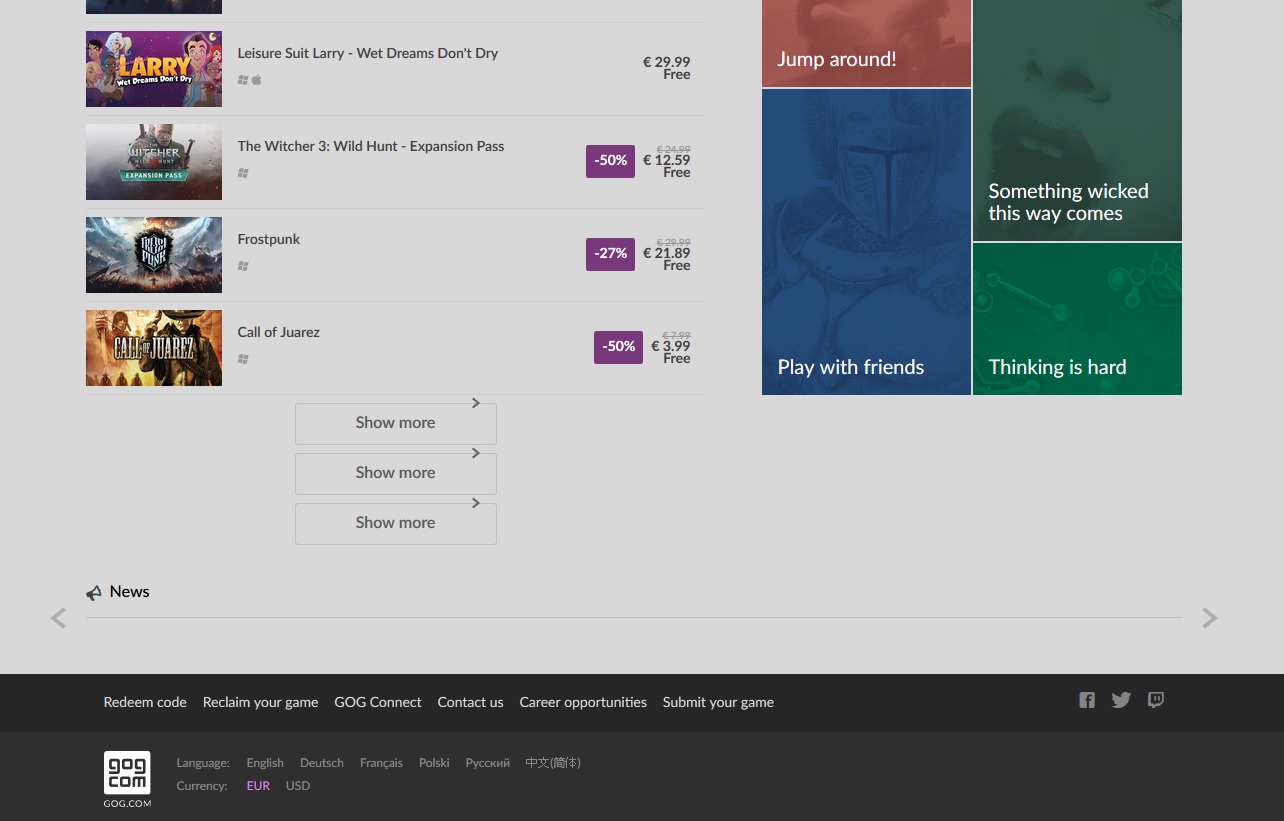Click the Windows icon under Frostpunk
This screenshot has width=1284, height=821.
[243, 266]
